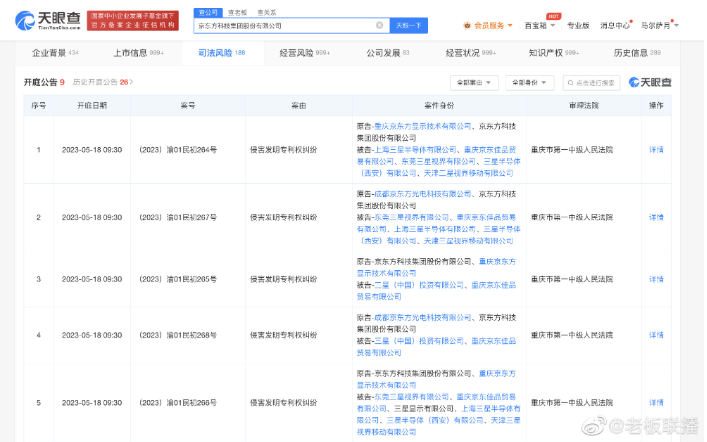Select case number (2023) 渝01民初266号
The width and height of the screenshot is (707, 442).
pos(178,403)
